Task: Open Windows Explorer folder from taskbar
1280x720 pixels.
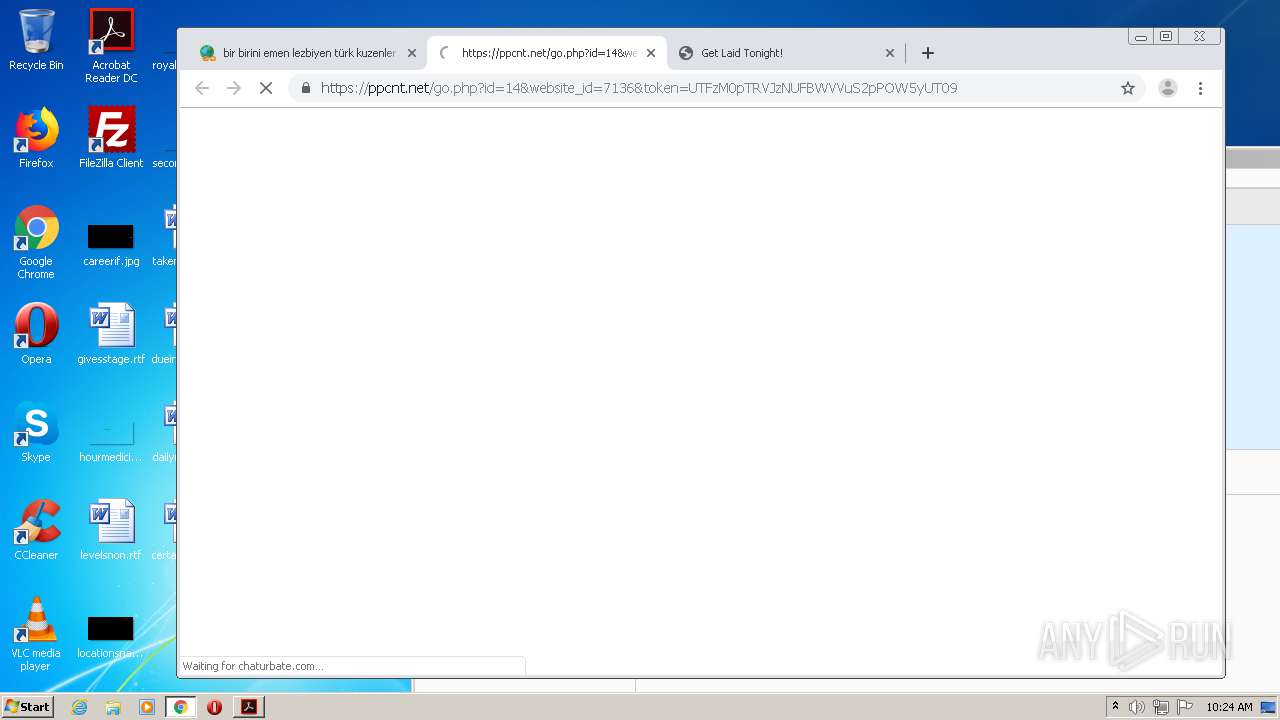Action: 113,707
